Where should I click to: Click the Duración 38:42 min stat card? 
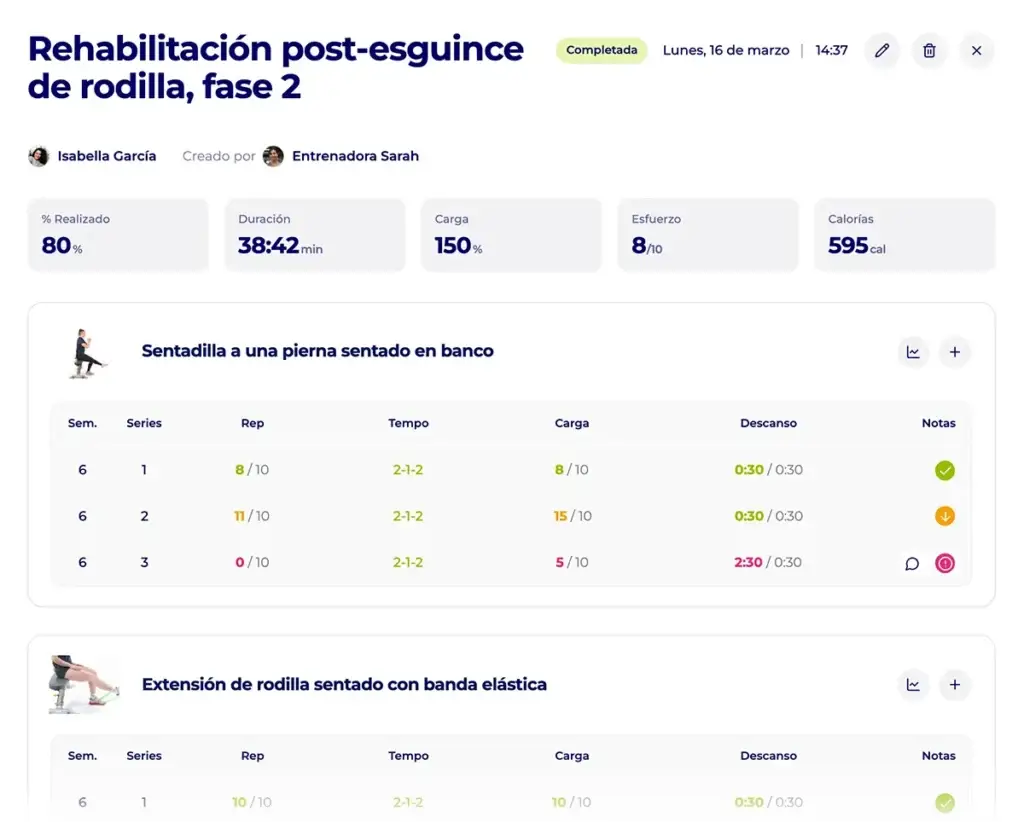tap(315, 235)
